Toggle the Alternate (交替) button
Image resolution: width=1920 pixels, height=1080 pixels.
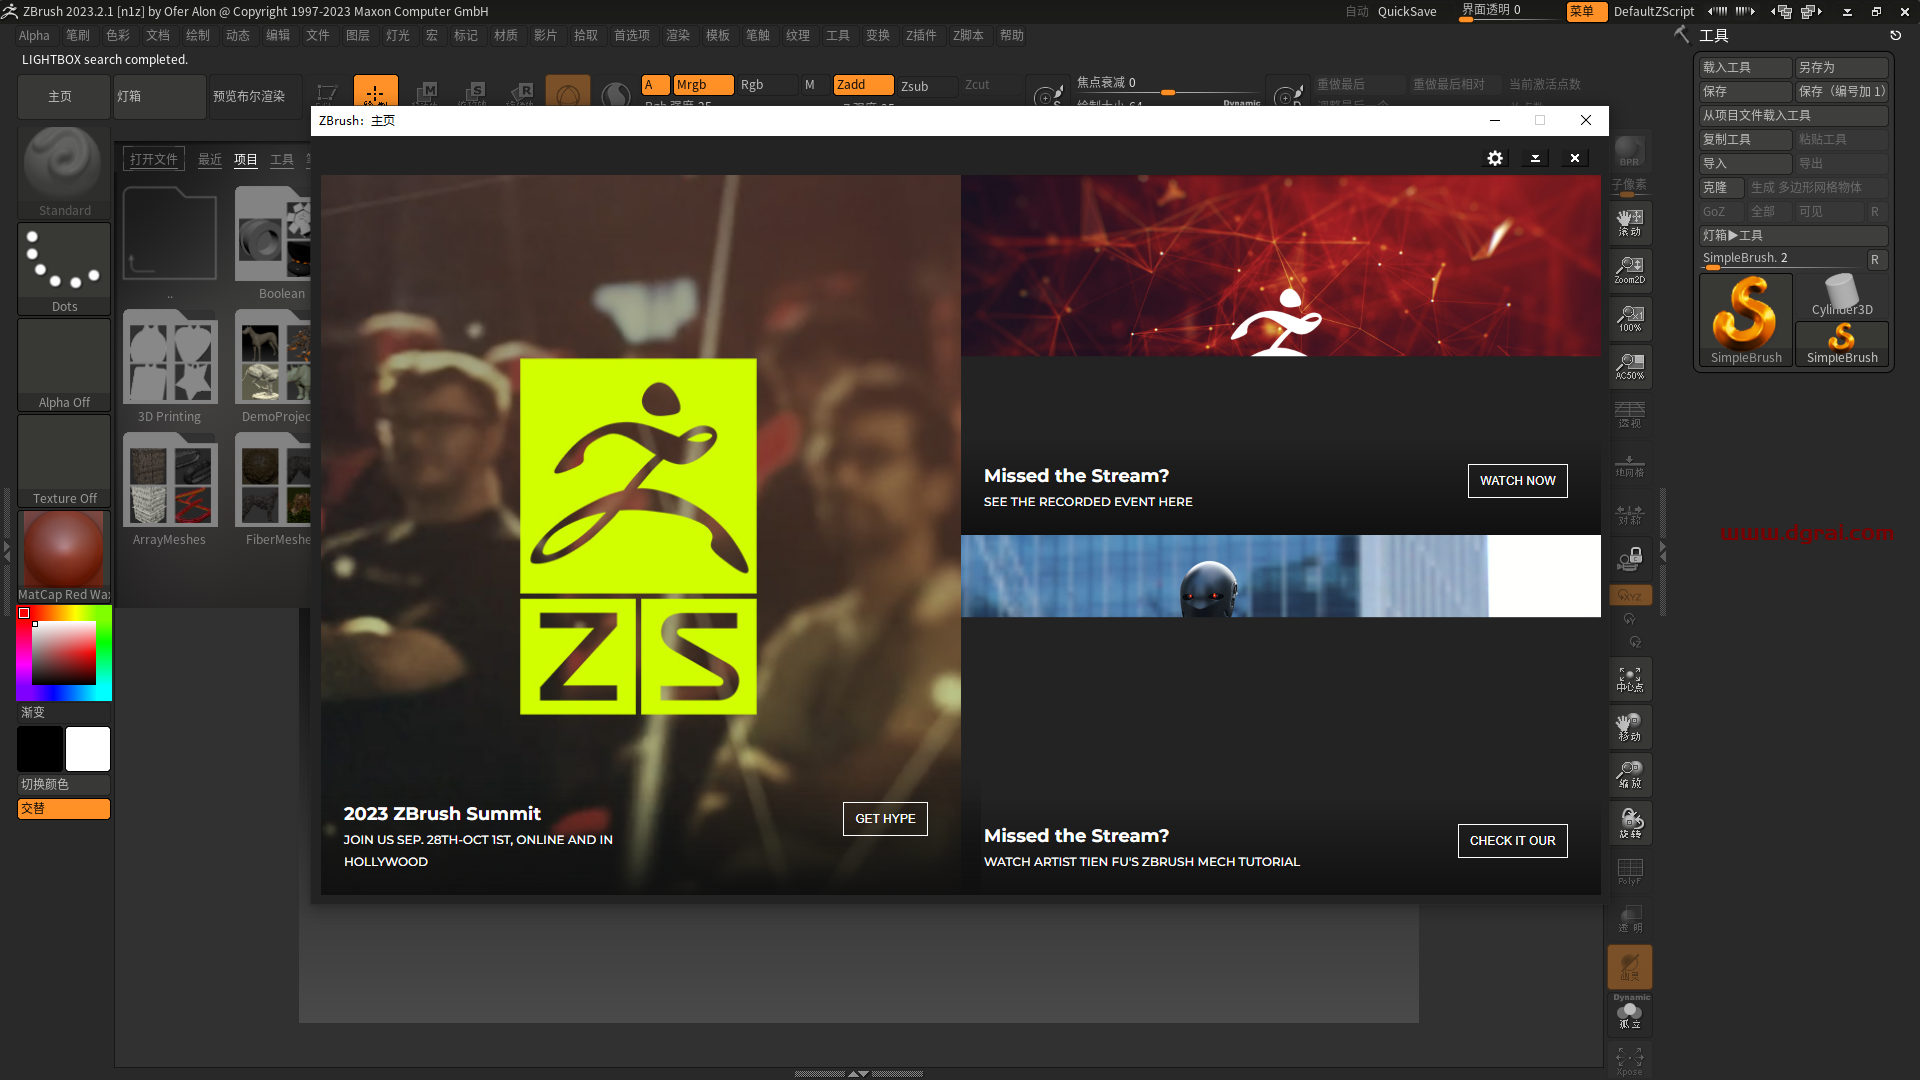point(64,809)
